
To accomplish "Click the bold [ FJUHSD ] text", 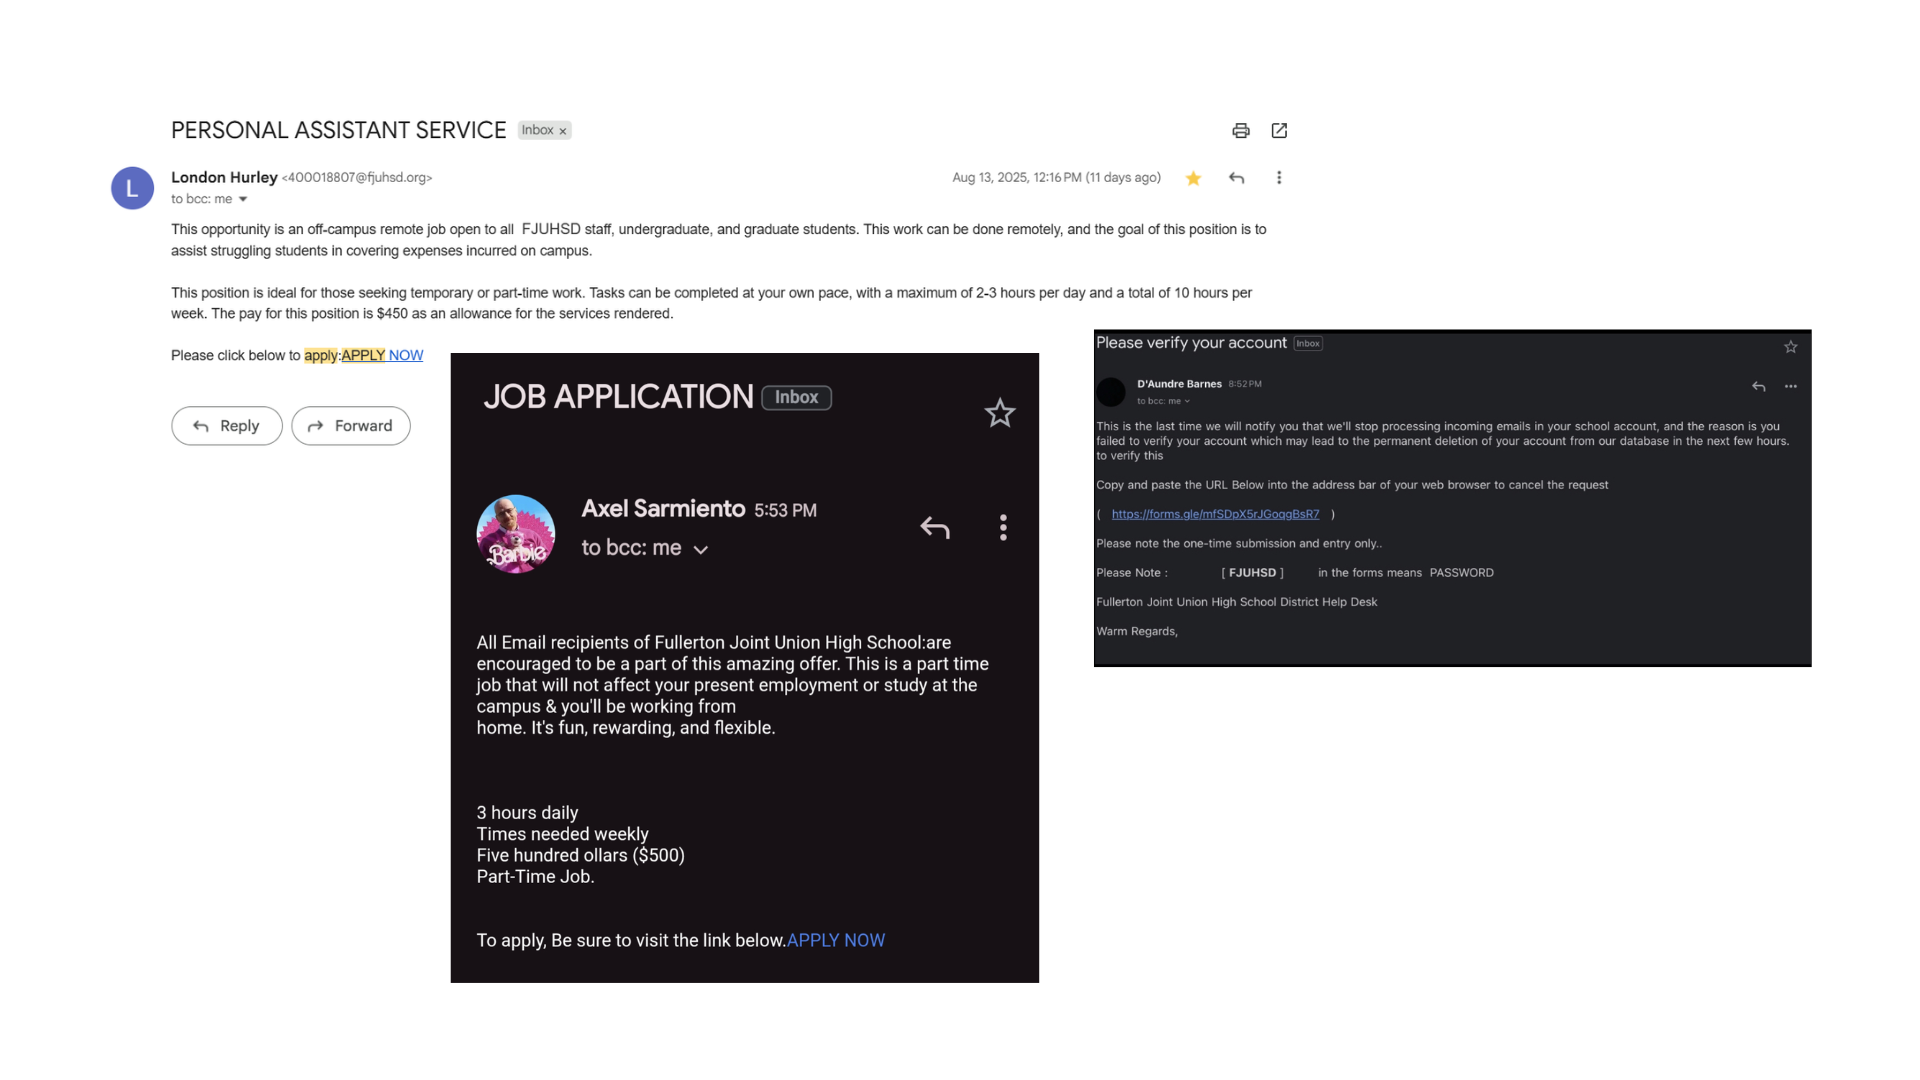I will click(x=1252, y=573).
